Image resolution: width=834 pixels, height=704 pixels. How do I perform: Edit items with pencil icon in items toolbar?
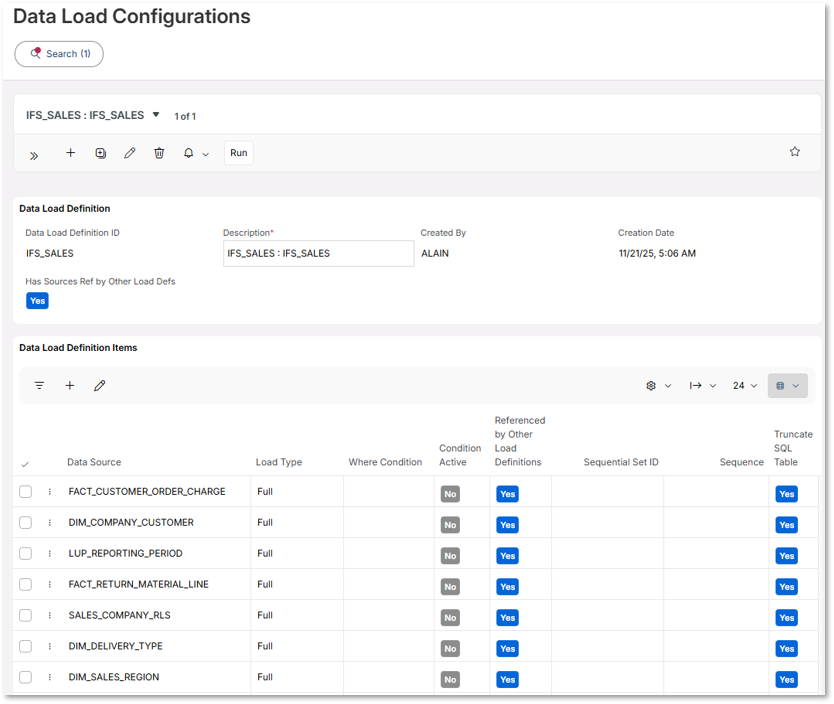pyautogui.click(x=100, y=385)
